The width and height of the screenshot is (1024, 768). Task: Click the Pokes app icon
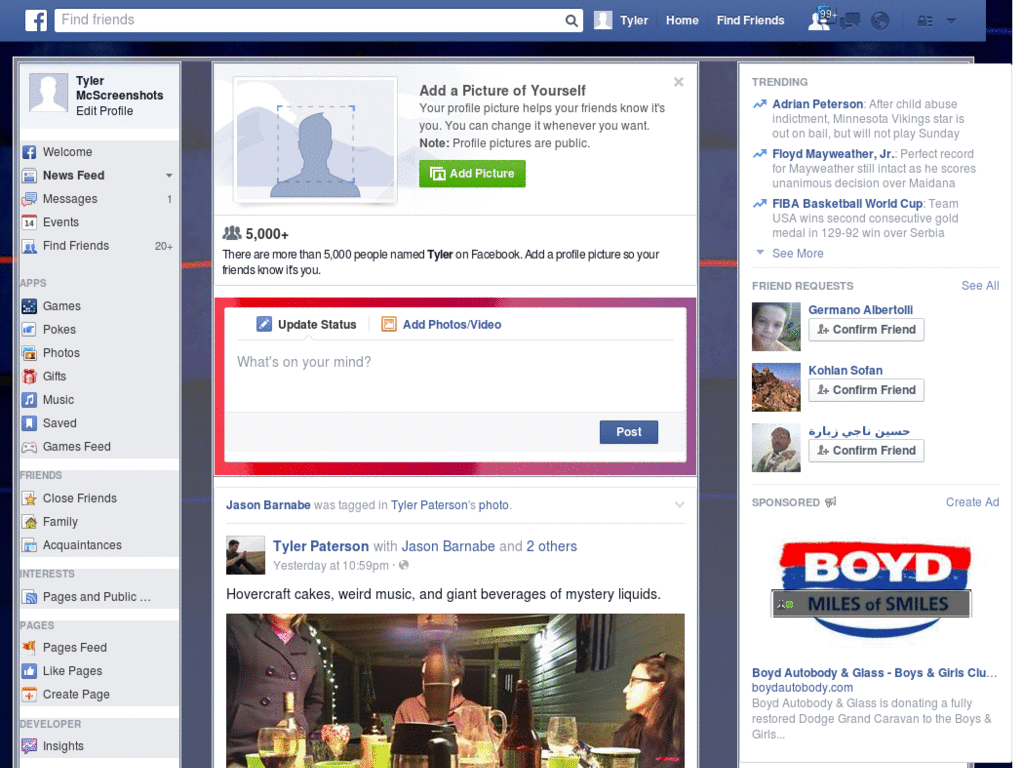[x=29, y=330]
